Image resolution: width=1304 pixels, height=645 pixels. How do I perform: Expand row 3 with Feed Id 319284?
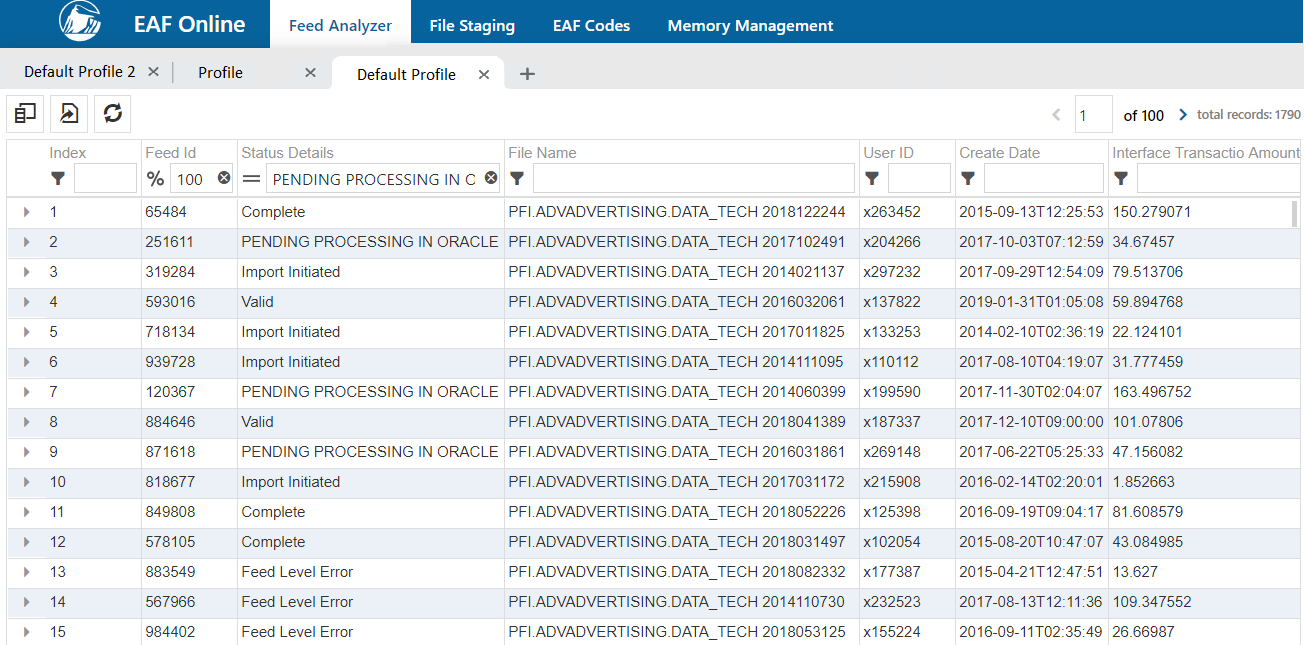(26, 272)
